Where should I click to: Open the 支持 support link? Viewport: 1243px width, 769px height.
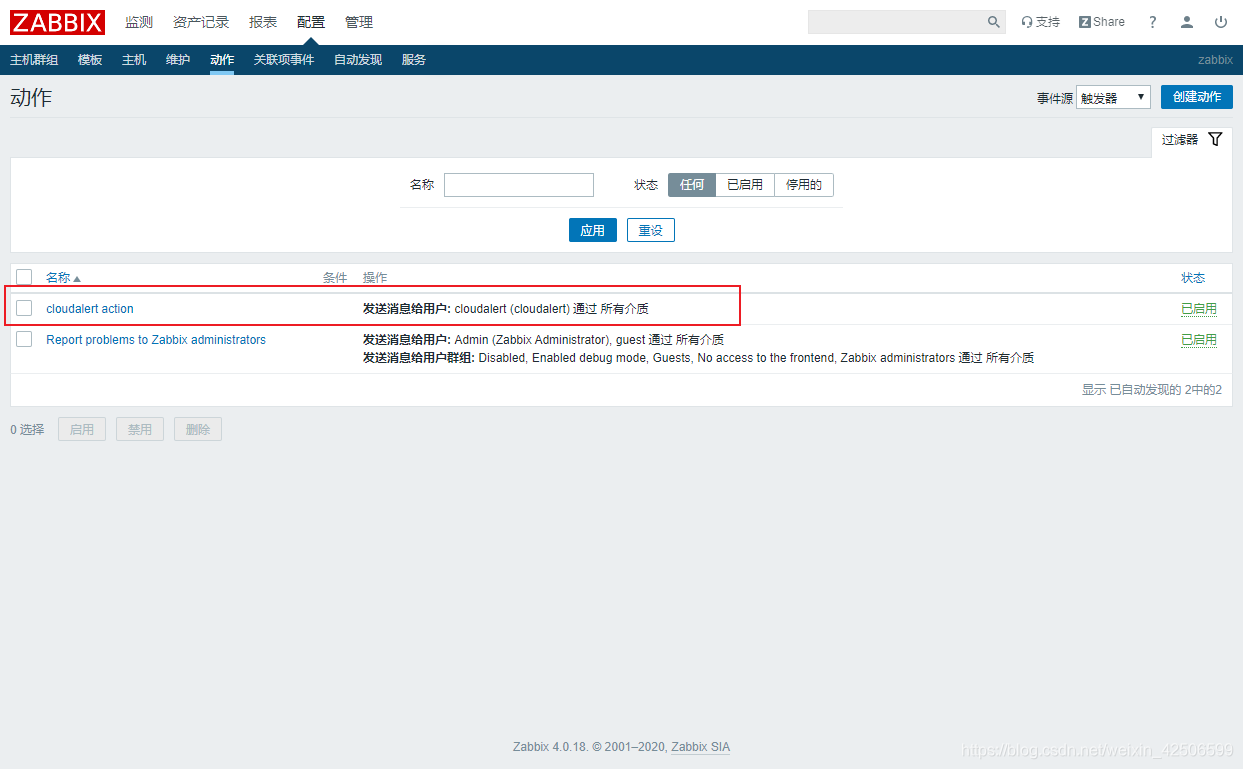[1040, 22]
